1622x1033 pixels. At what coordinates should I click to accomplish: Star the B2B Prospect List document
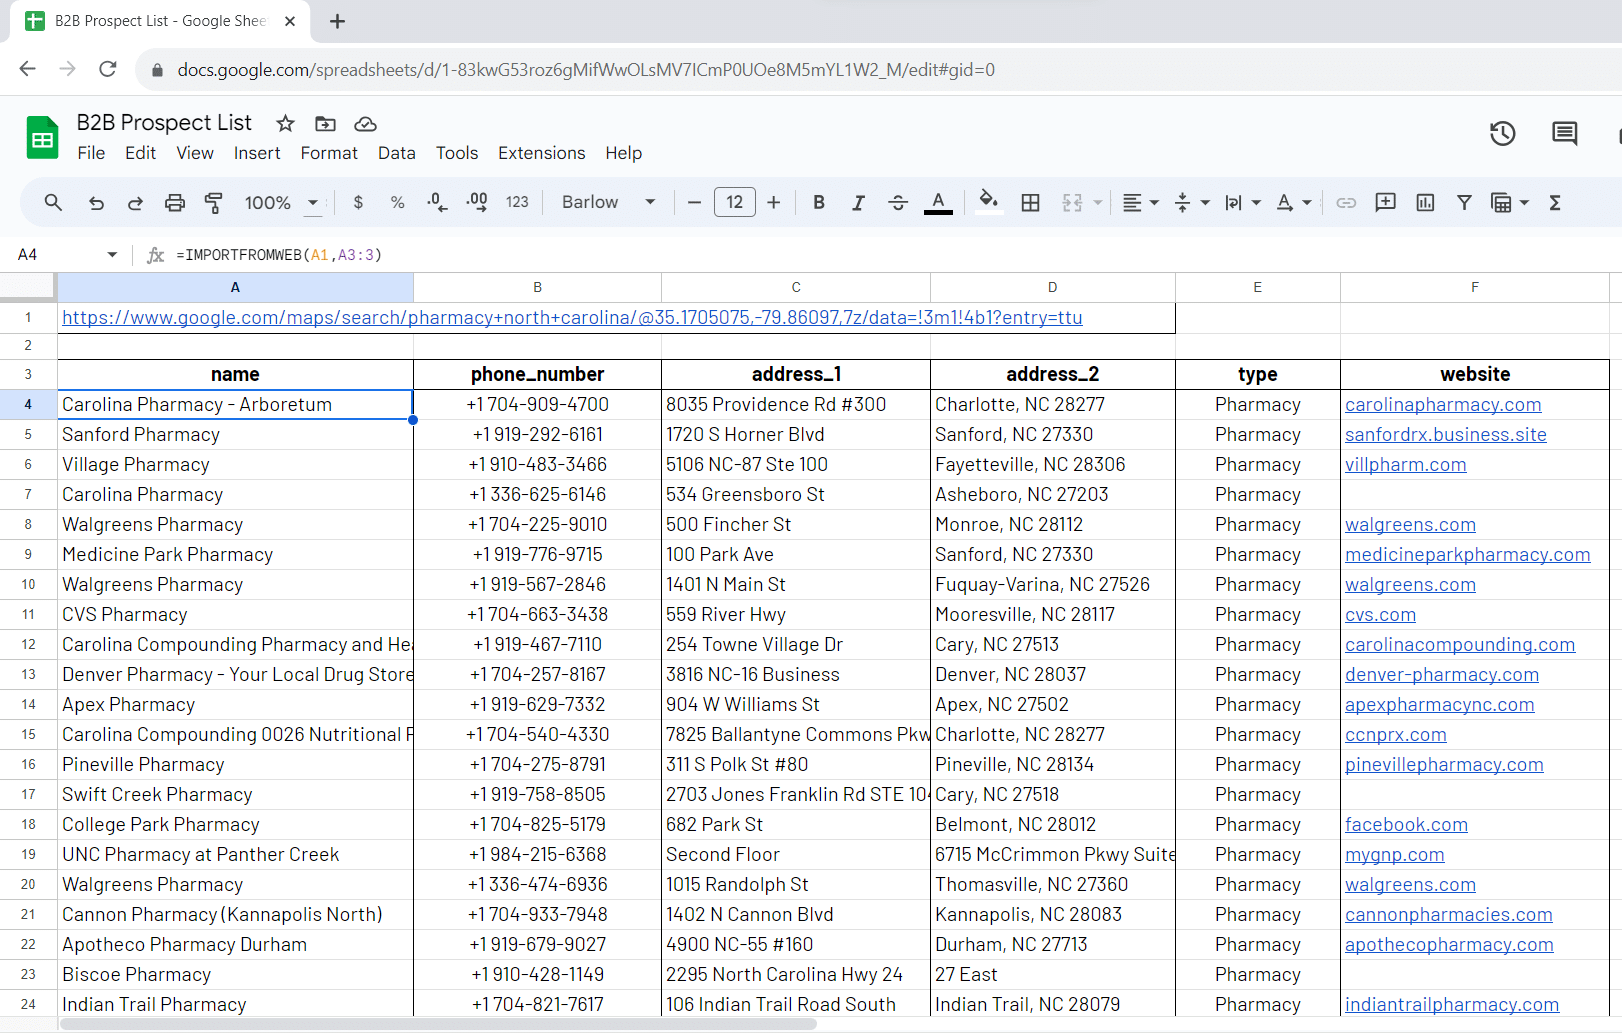pyautogui.click(x=286, y=124)
